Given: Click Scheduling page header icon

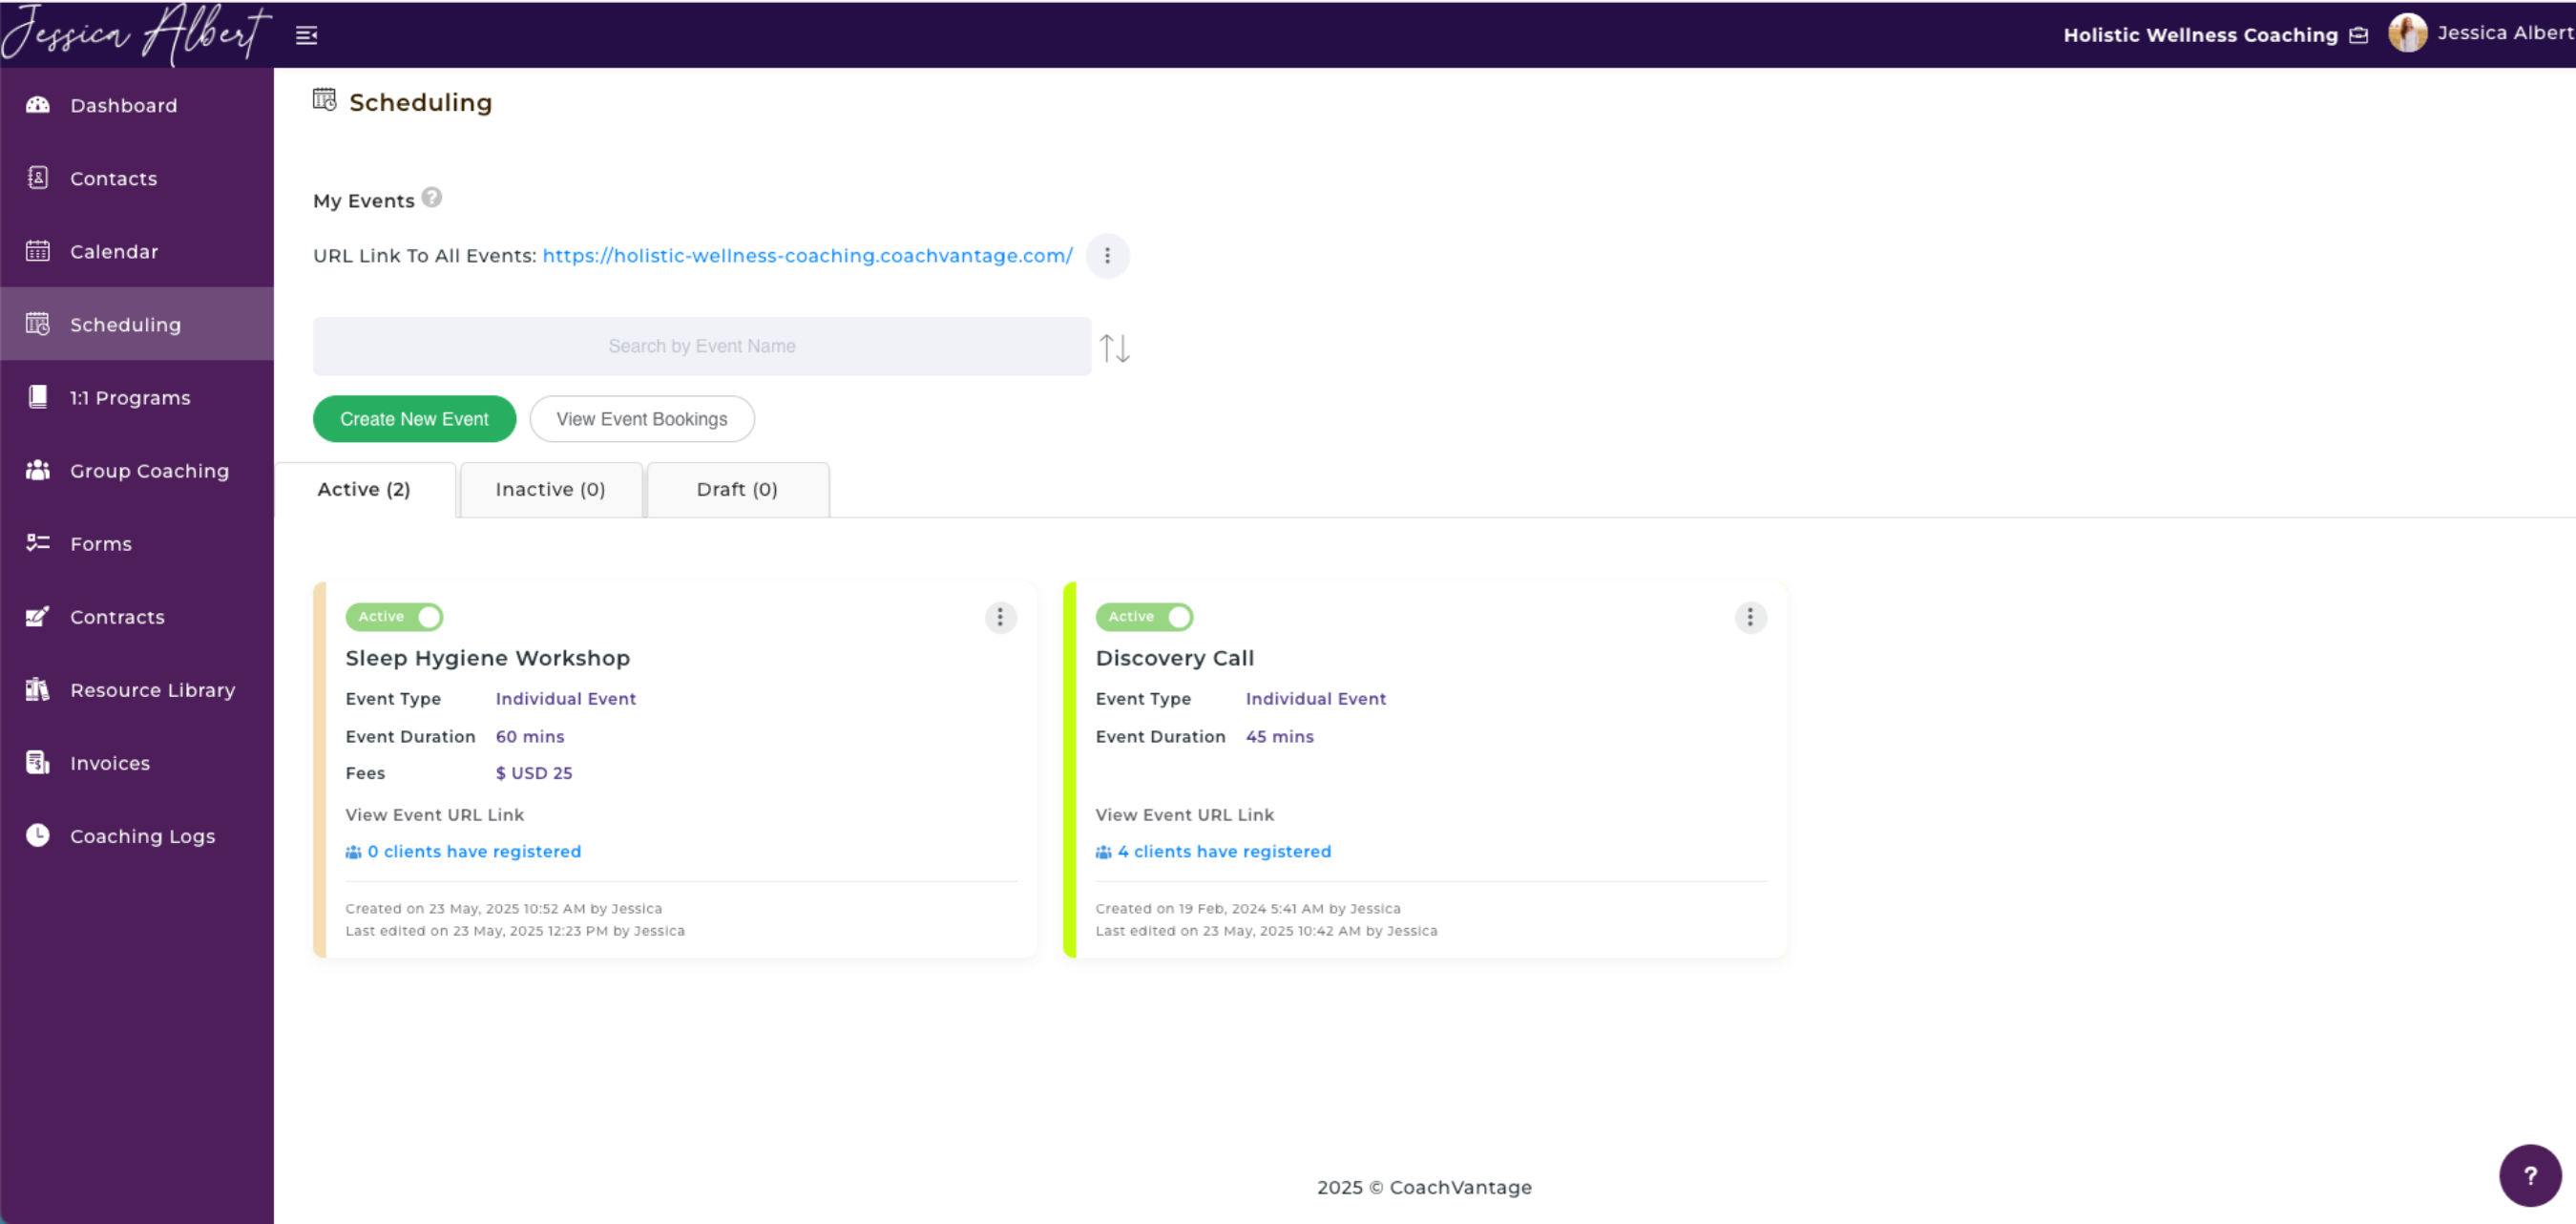Looking at the screenshot, I should point(325,99).
